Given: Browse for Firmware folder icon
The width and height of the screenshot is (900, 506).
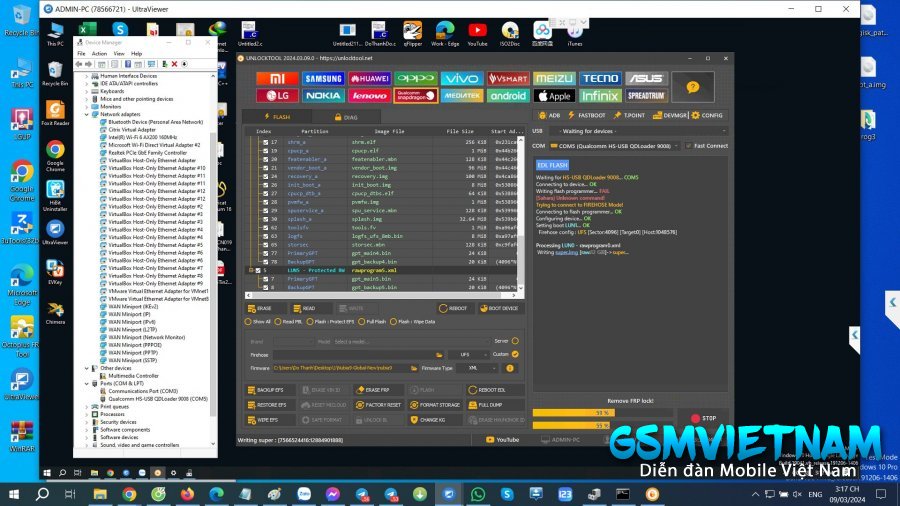Looking at the screenshot, I should click(x=414, y=368).
